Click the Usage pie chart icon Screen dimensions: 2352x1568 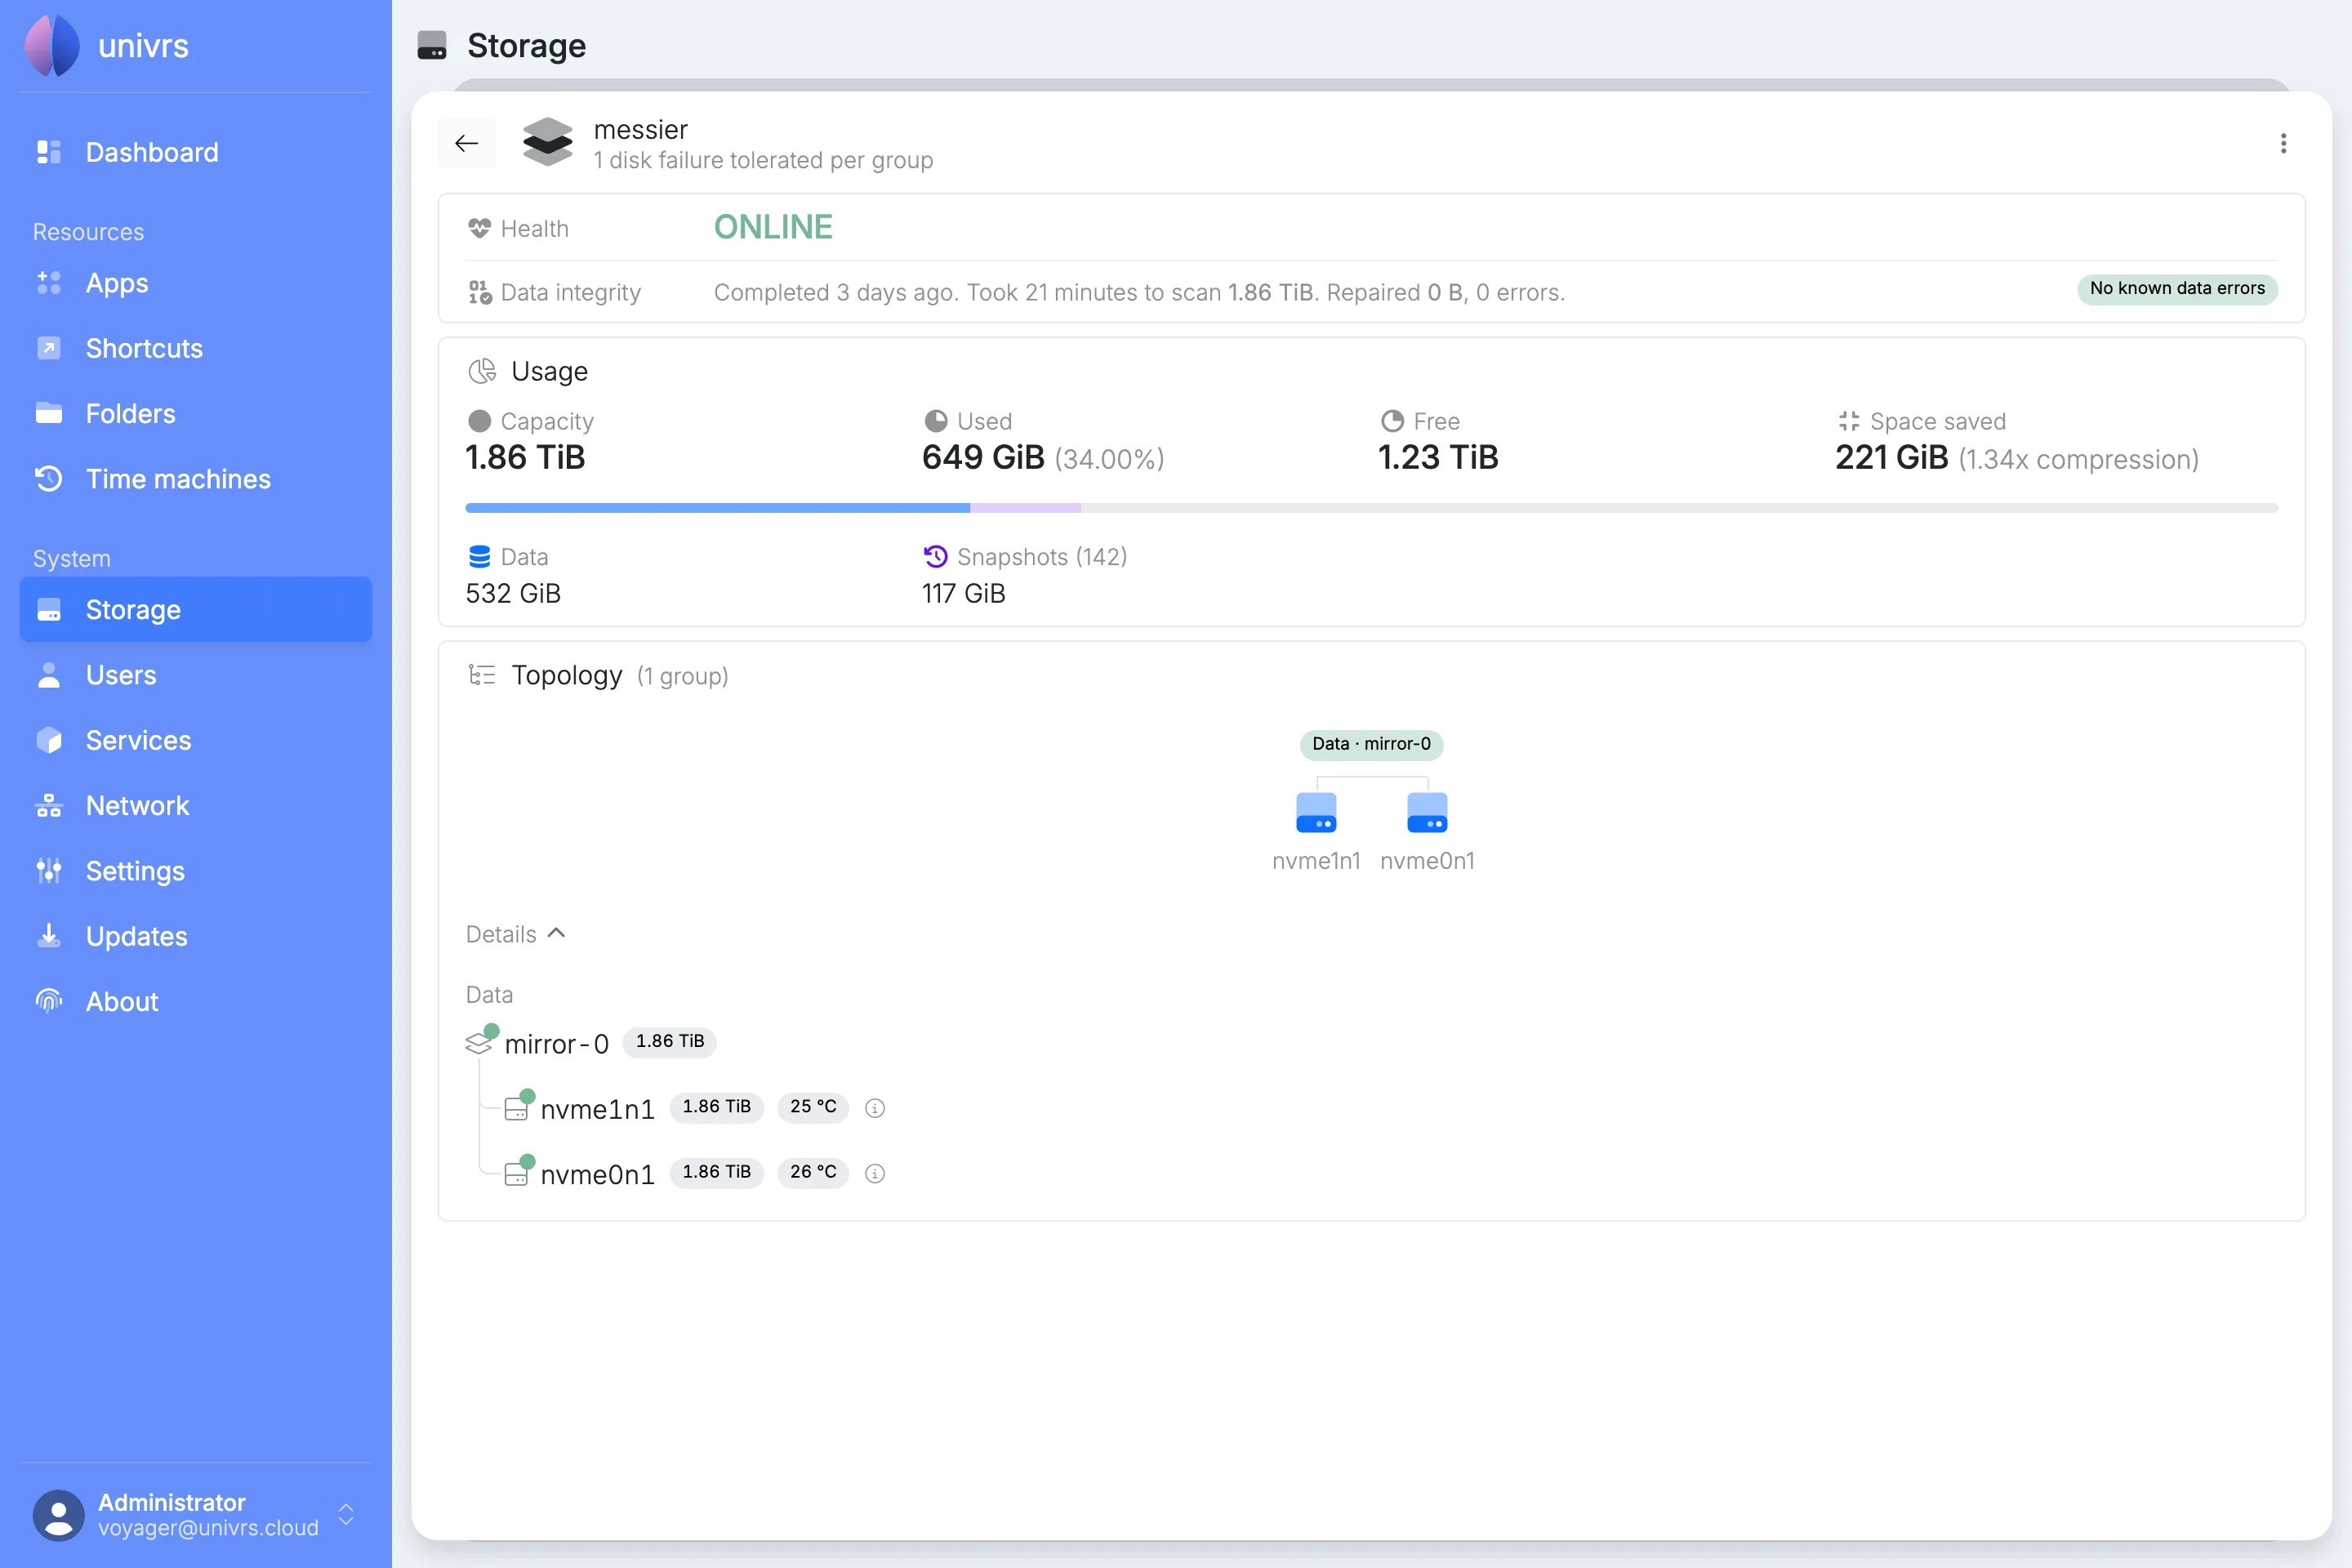coord(482,371)
